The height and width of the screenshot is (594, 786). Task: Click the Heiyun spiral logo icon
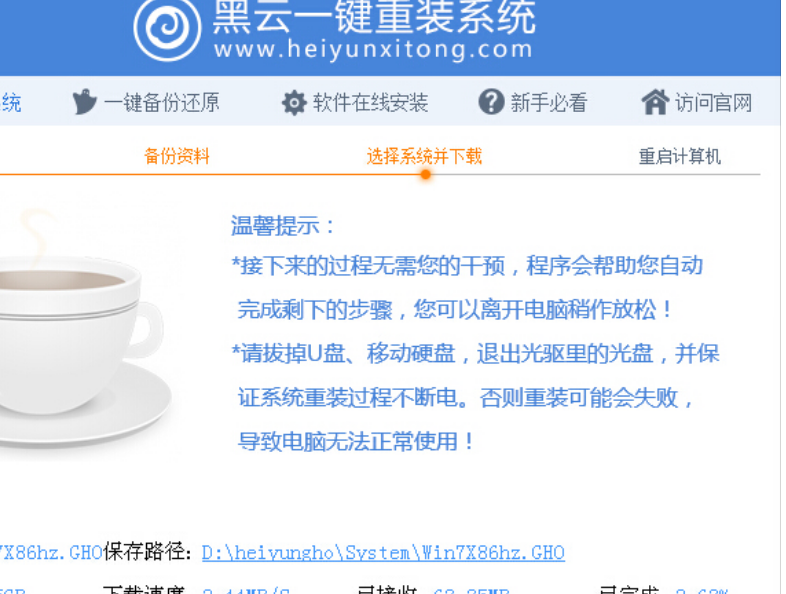click(x=167, y=29)
